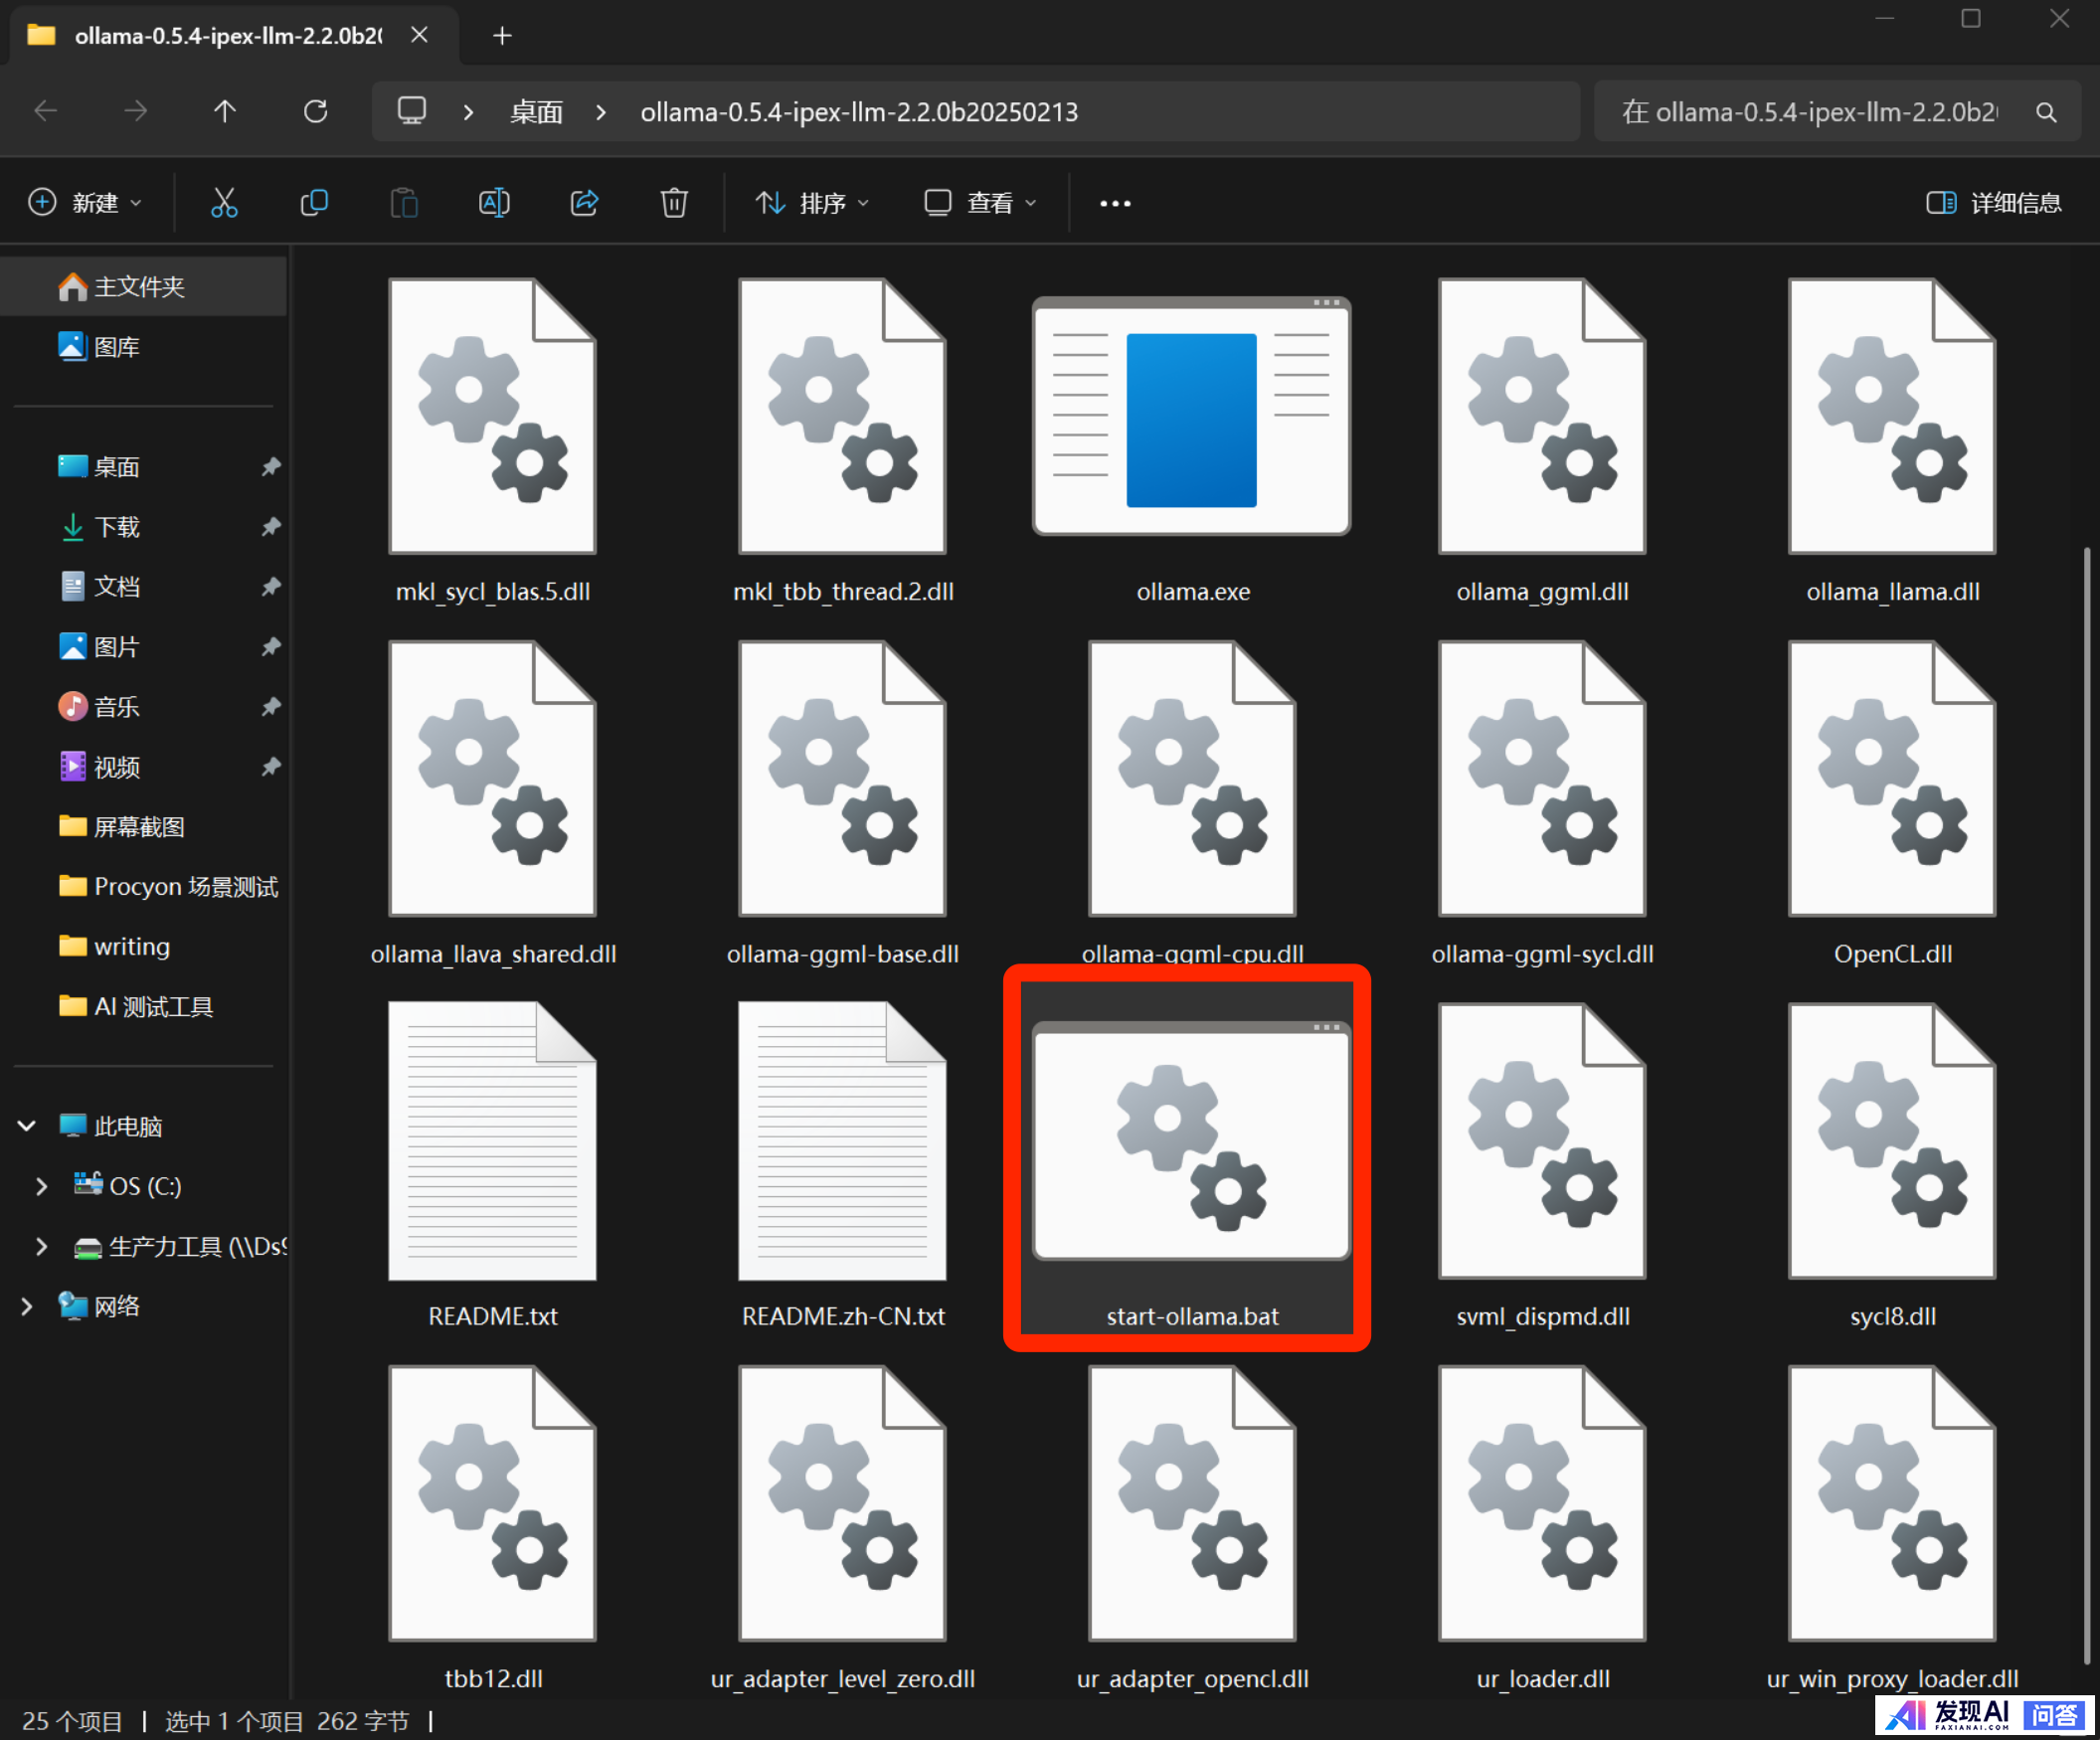
Task: Select the ollama_llama.dll file
Action: pyautogui.click(x=1893, y=442)
